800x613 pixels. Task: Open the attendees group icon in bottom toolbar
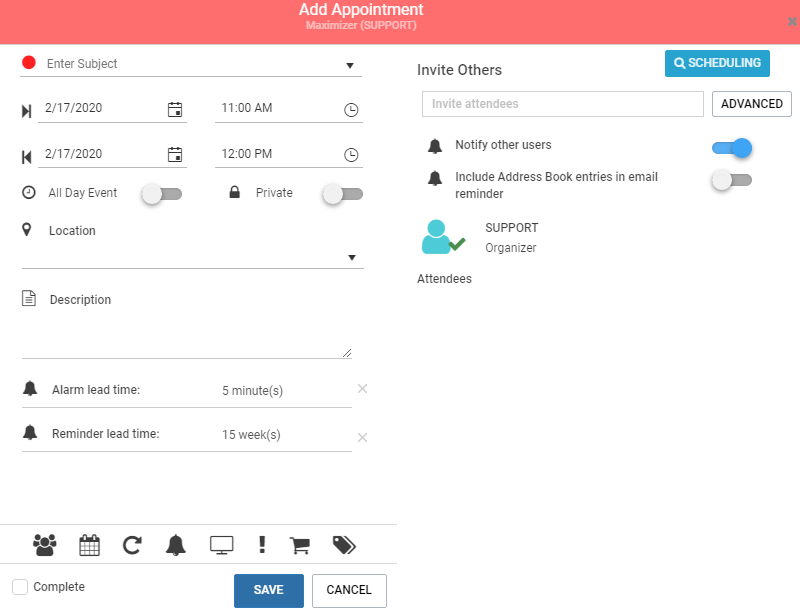45,545
